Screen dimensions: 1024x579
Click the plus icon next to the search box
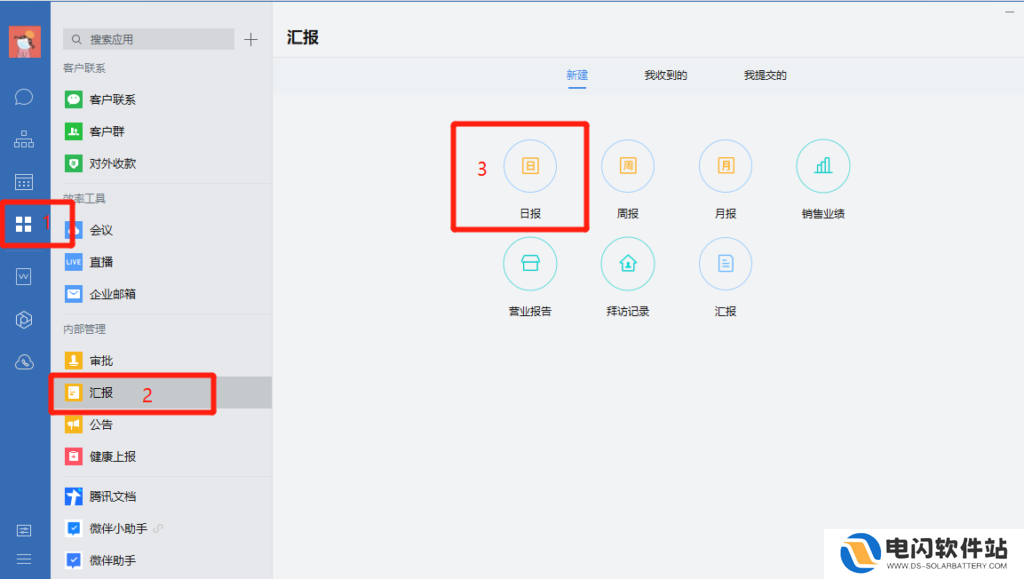click(251, 40)
